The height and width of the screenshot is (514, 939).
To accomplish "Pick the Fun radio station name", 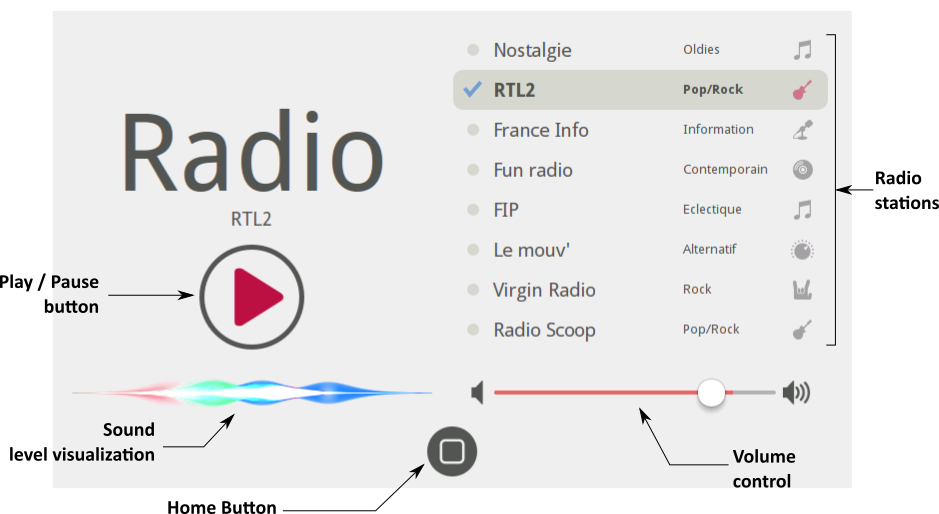I will (x=533, y=170).
